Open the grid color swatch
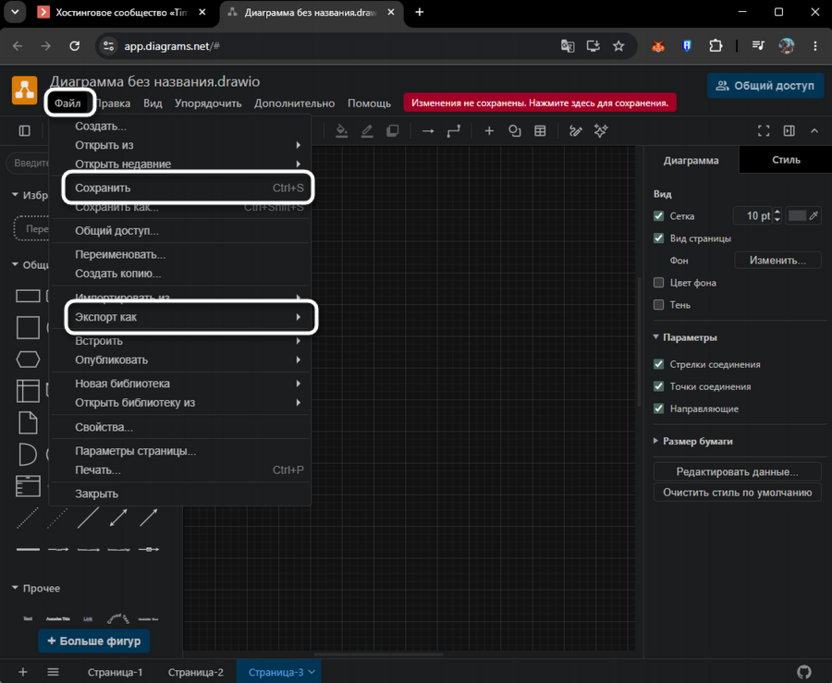Image resolution: width=832 pixels, height=683 pixels. [x=797, y=215]
